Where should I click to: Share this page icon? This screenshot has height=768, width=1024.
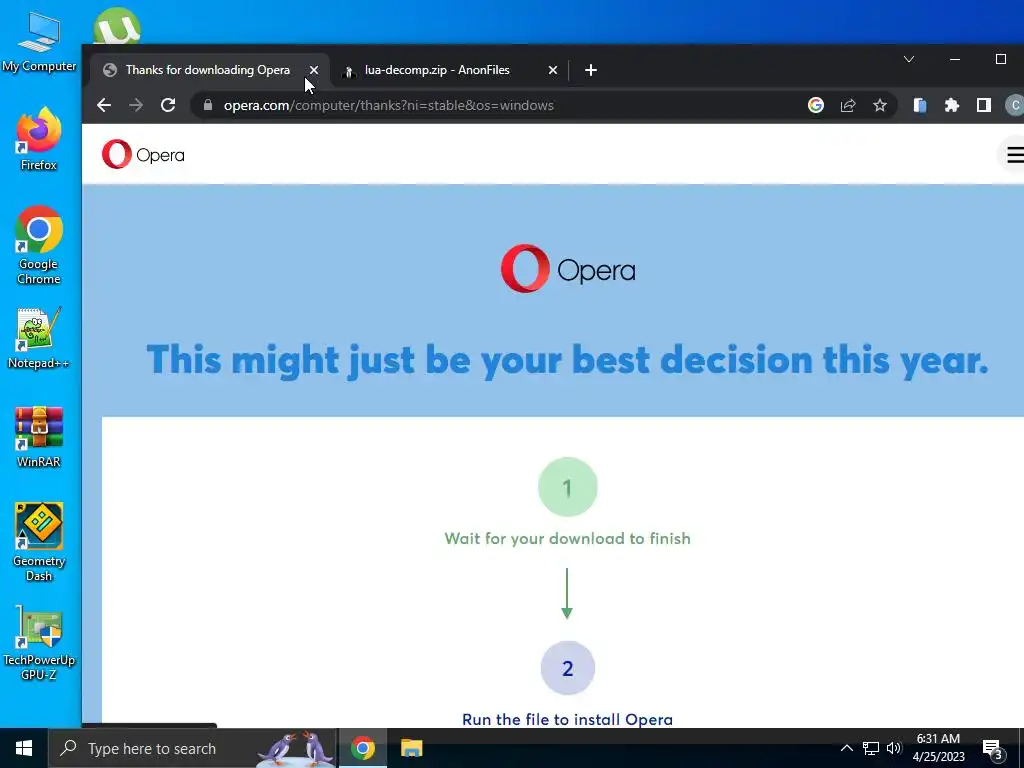(848, 105)
